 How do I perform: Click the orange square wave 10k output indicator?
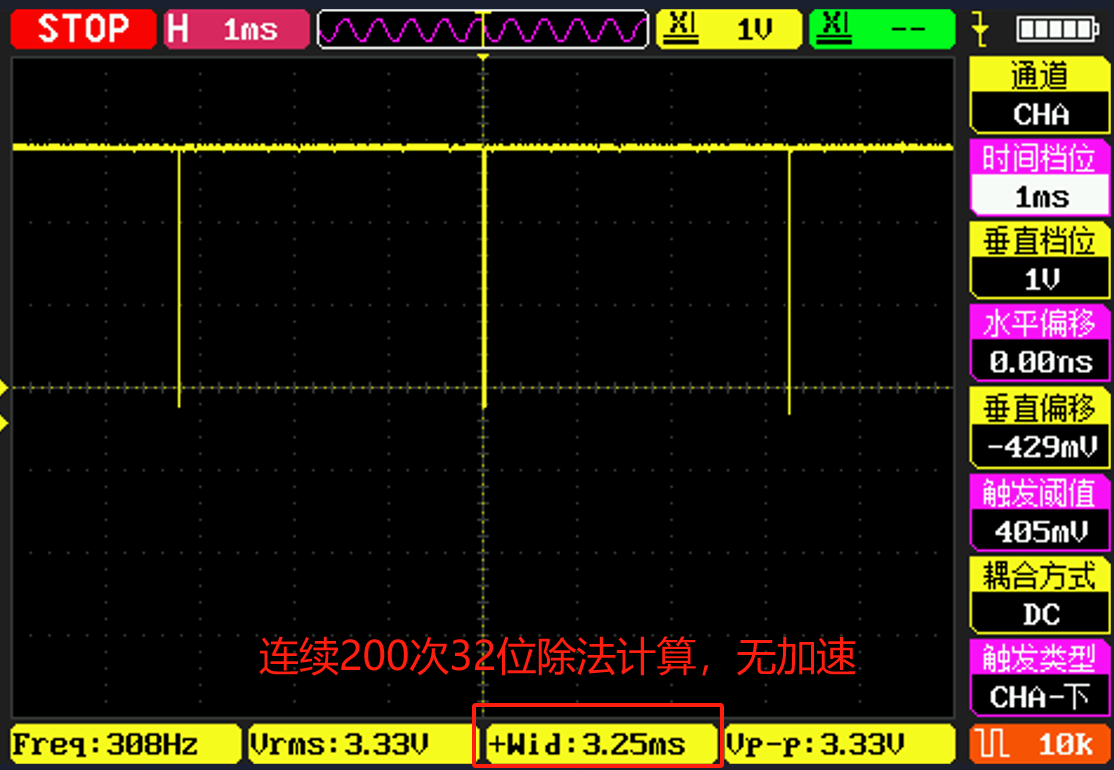coord(1039,744)
